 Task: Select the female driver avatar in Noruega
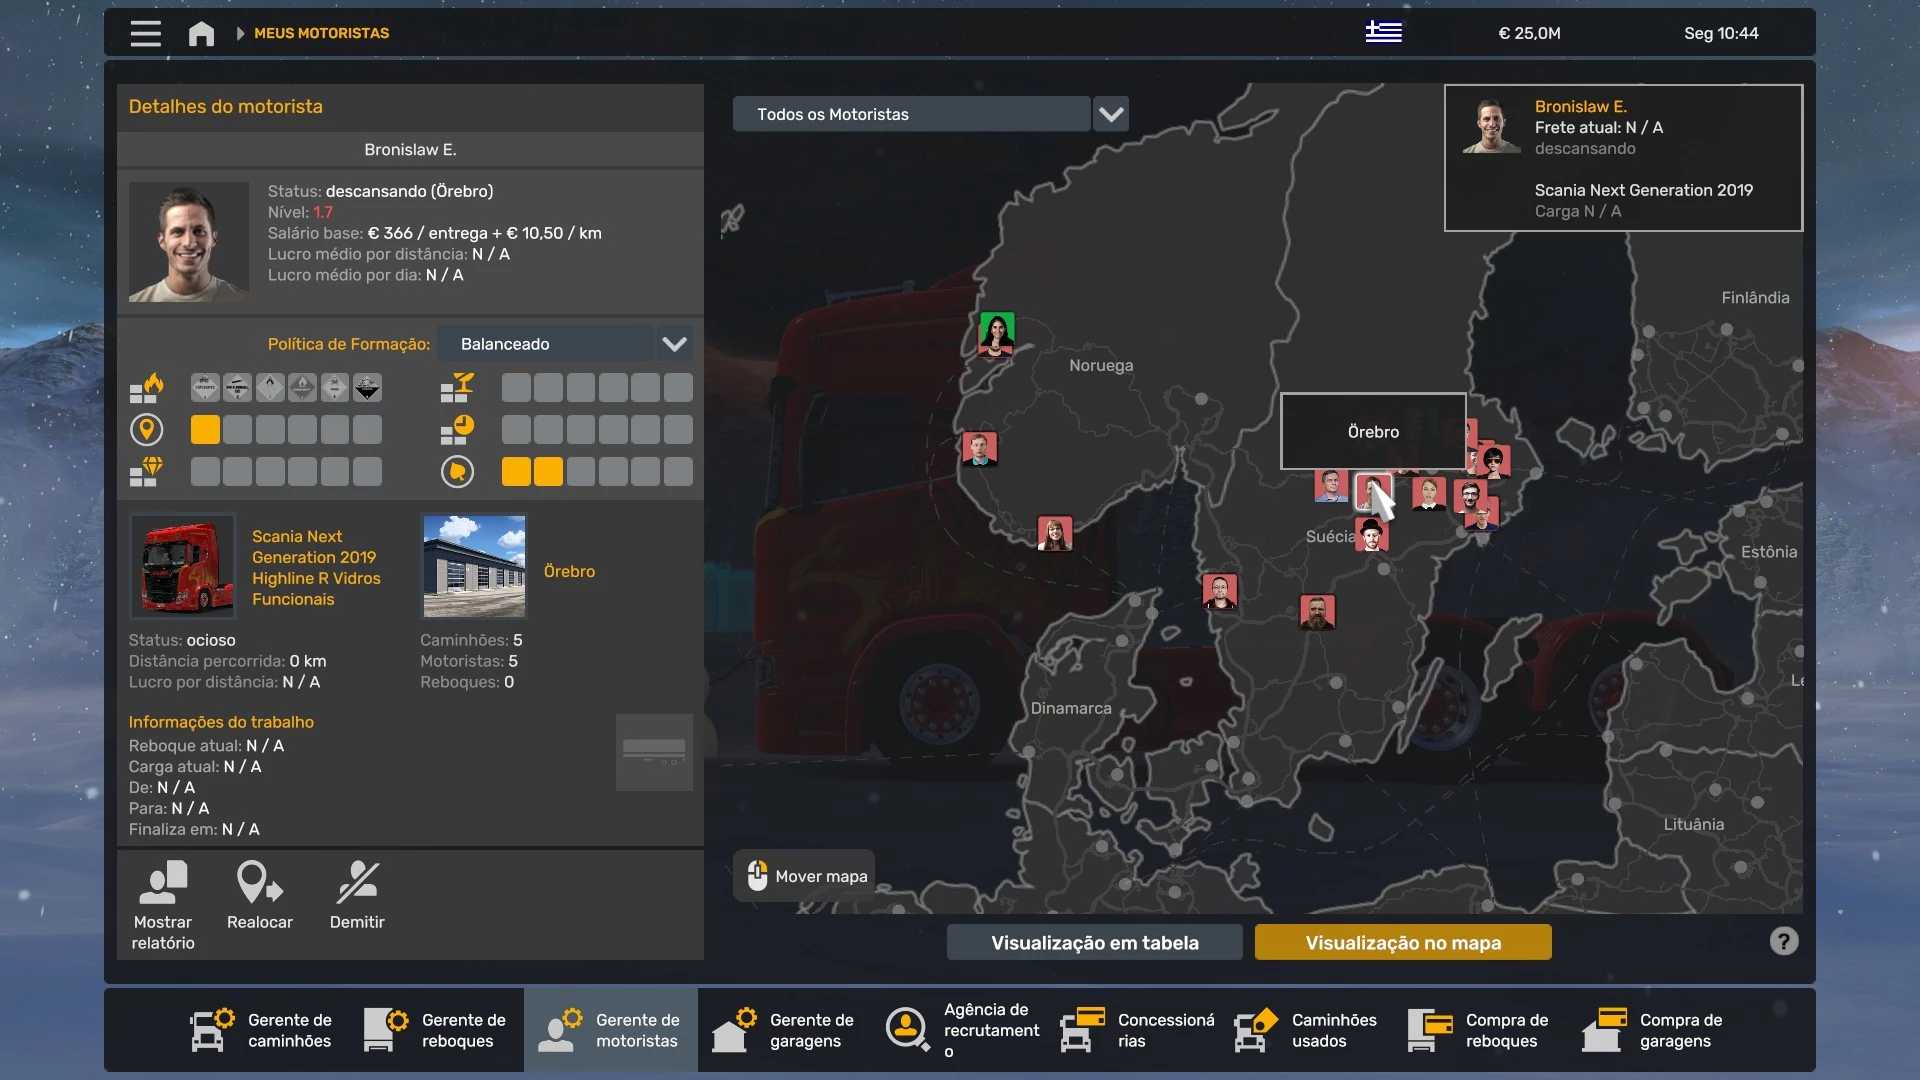[x=996, y=334]
